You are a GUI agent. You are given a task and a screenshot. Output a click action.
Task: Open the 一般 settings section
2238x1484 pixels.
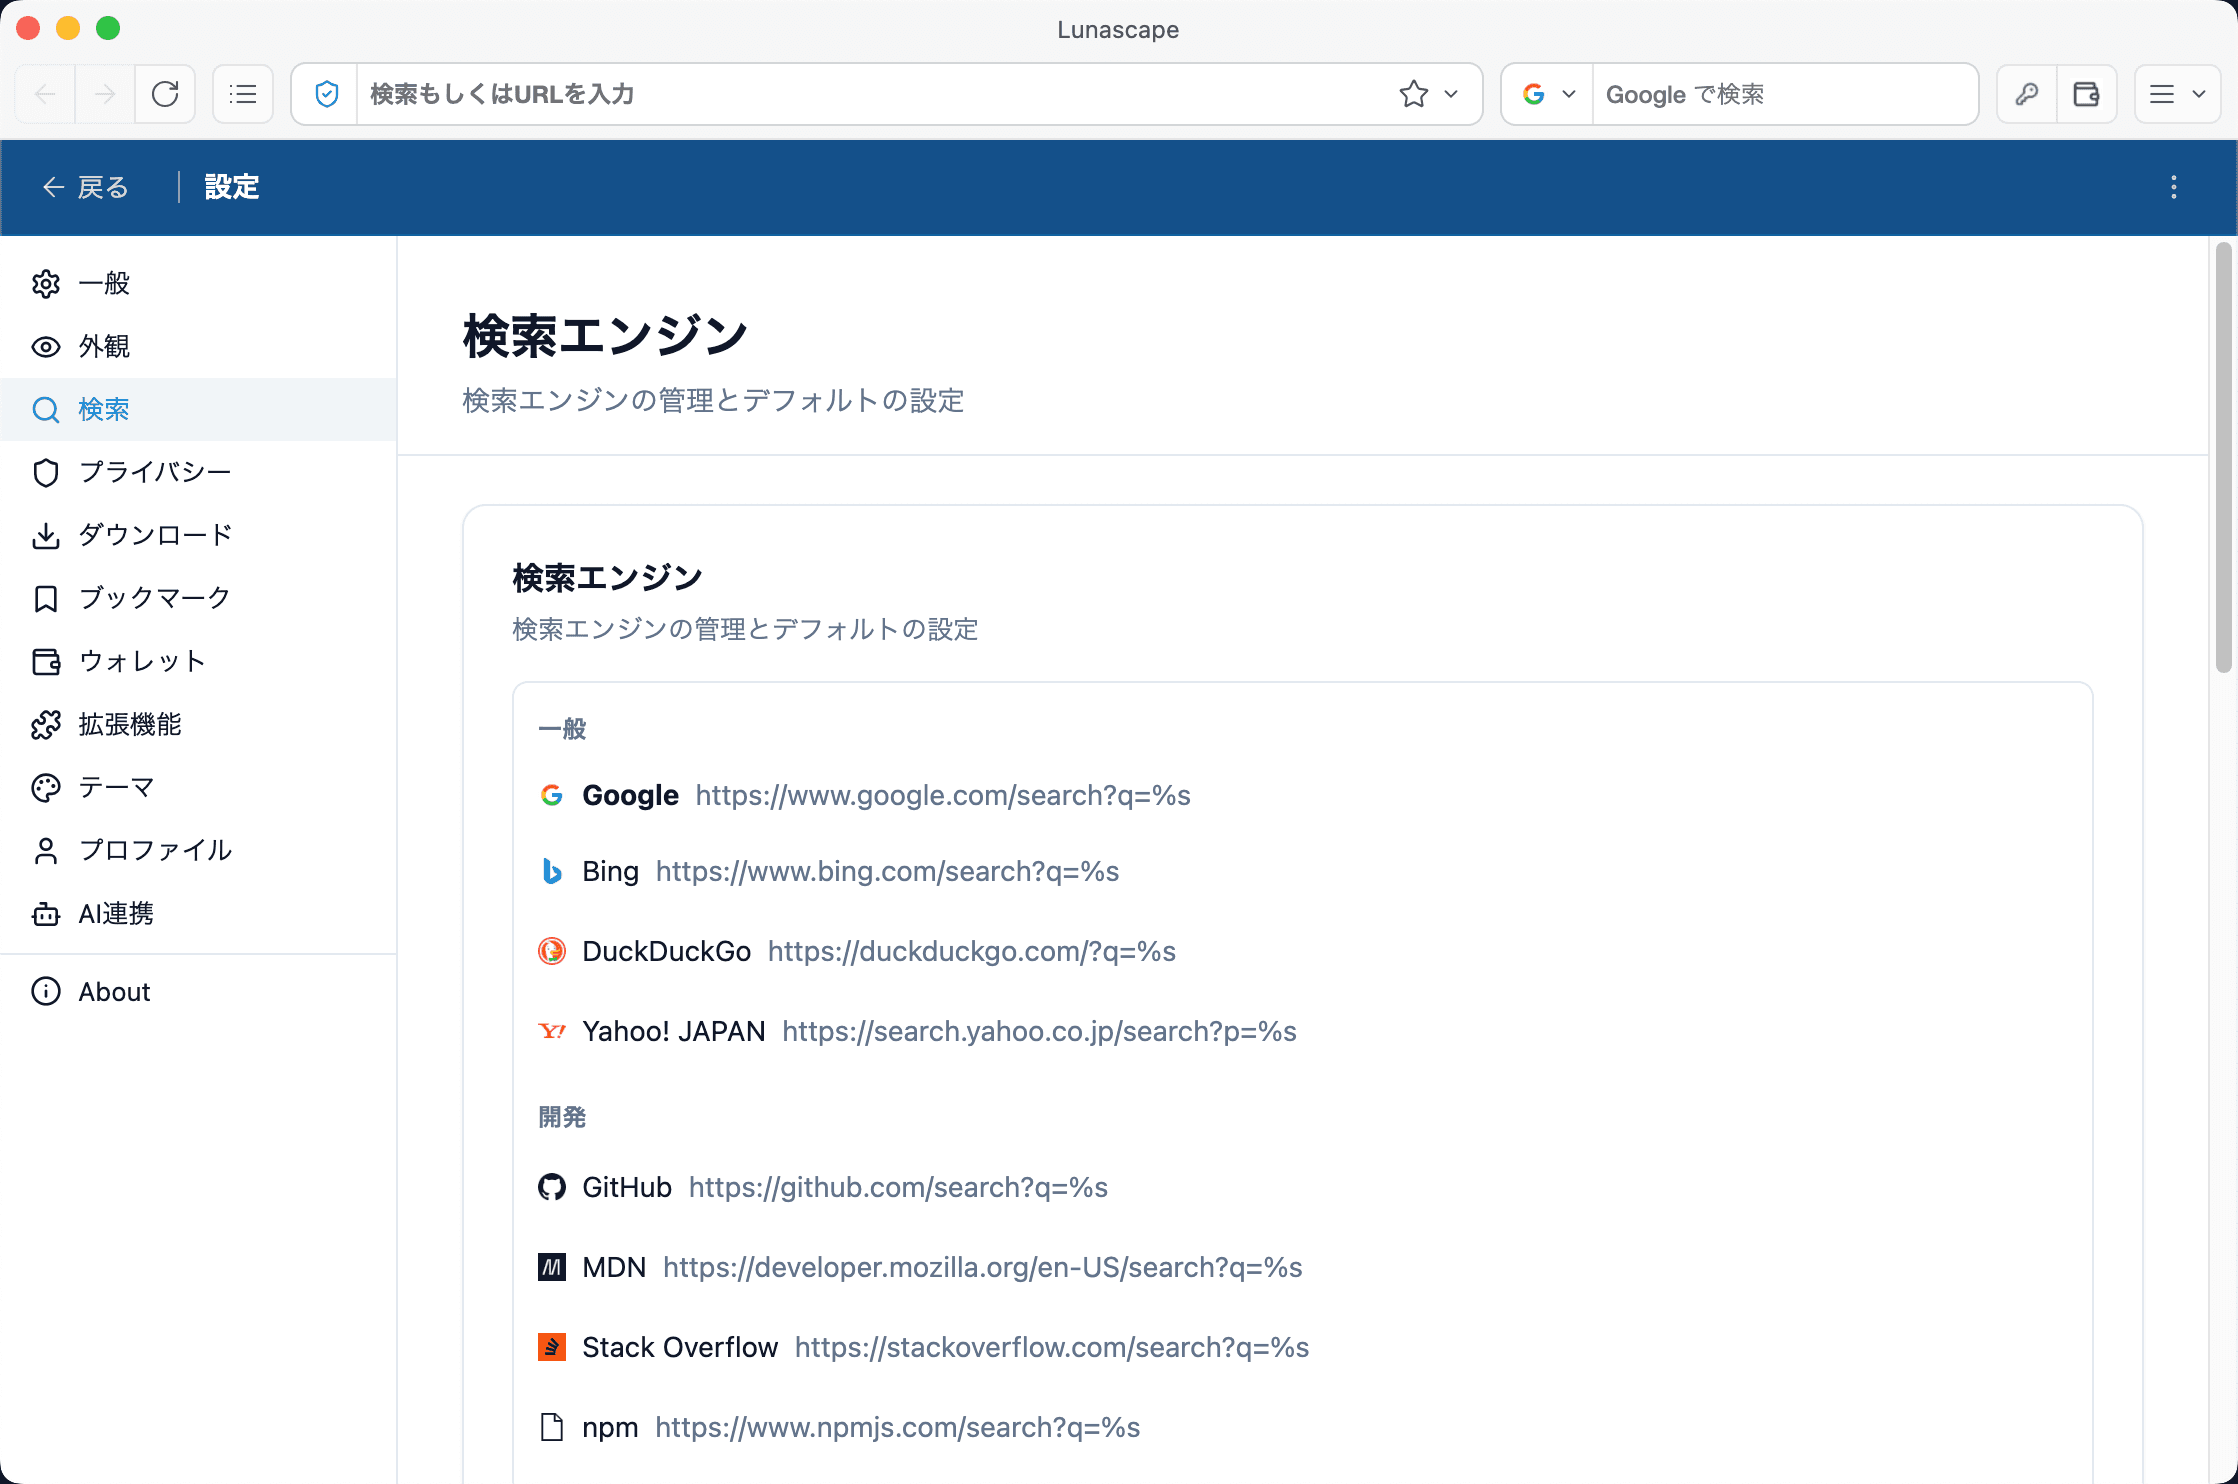tap(198, 283)
